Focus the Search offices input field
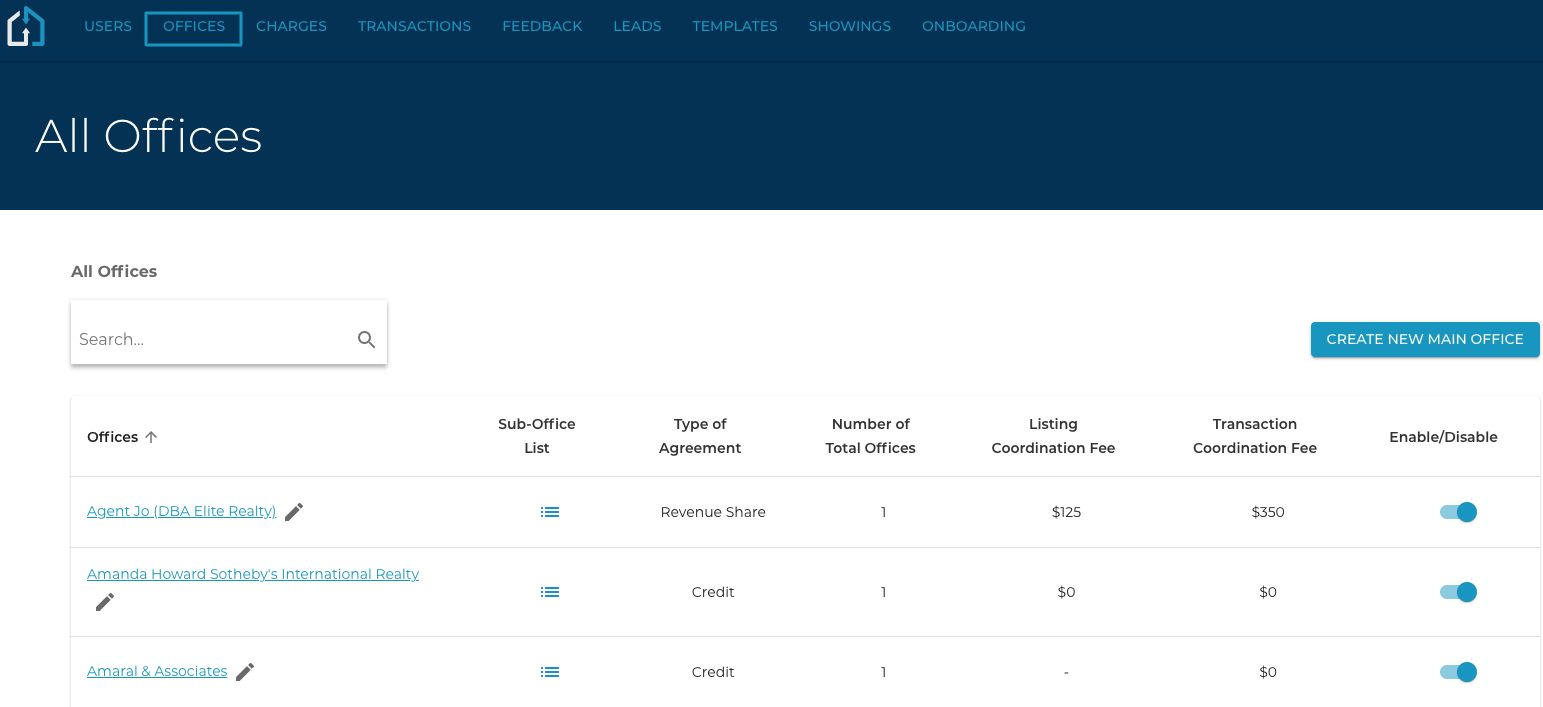The image size is (1543, 707). coord(212,340)
